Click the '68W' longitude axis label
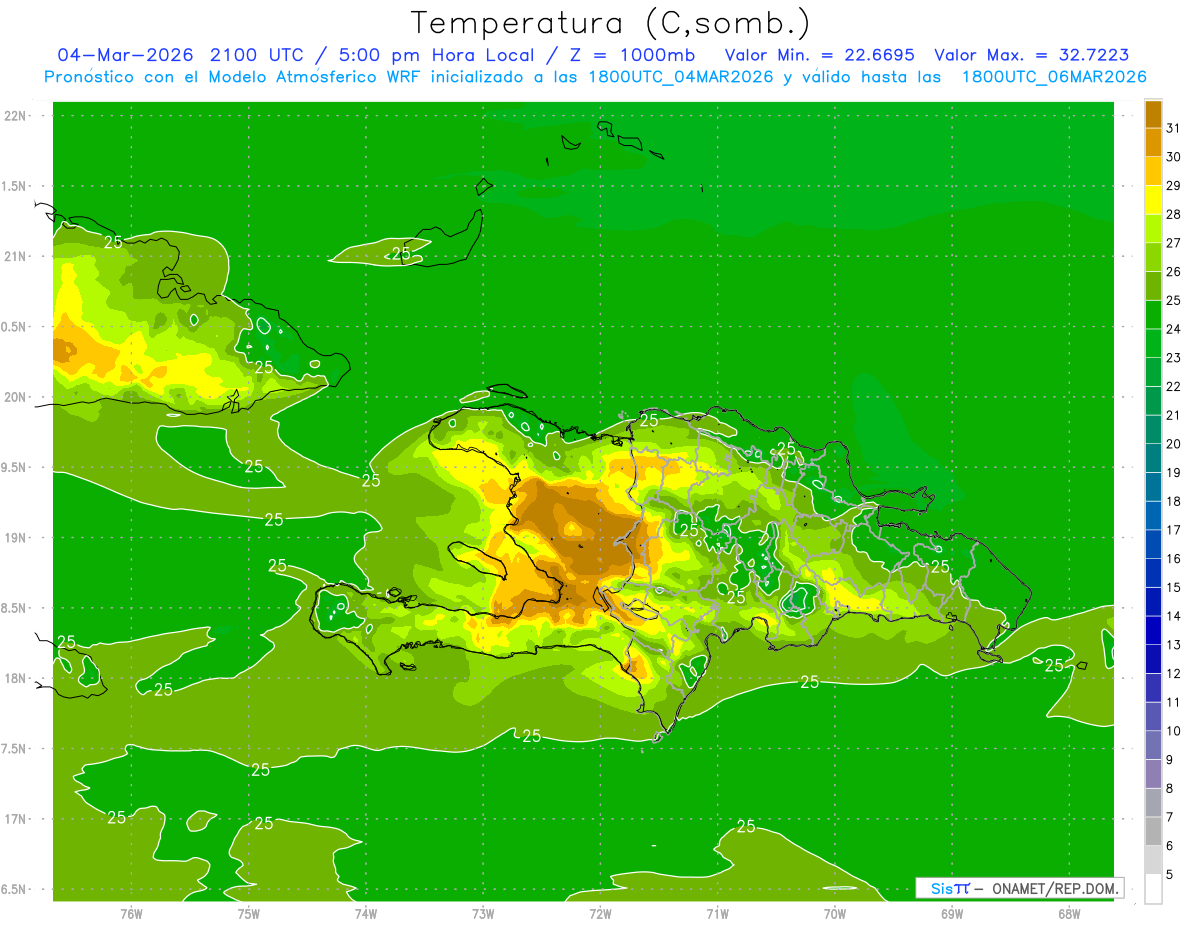1200x927 pixels. click(x=1069, y=914)
